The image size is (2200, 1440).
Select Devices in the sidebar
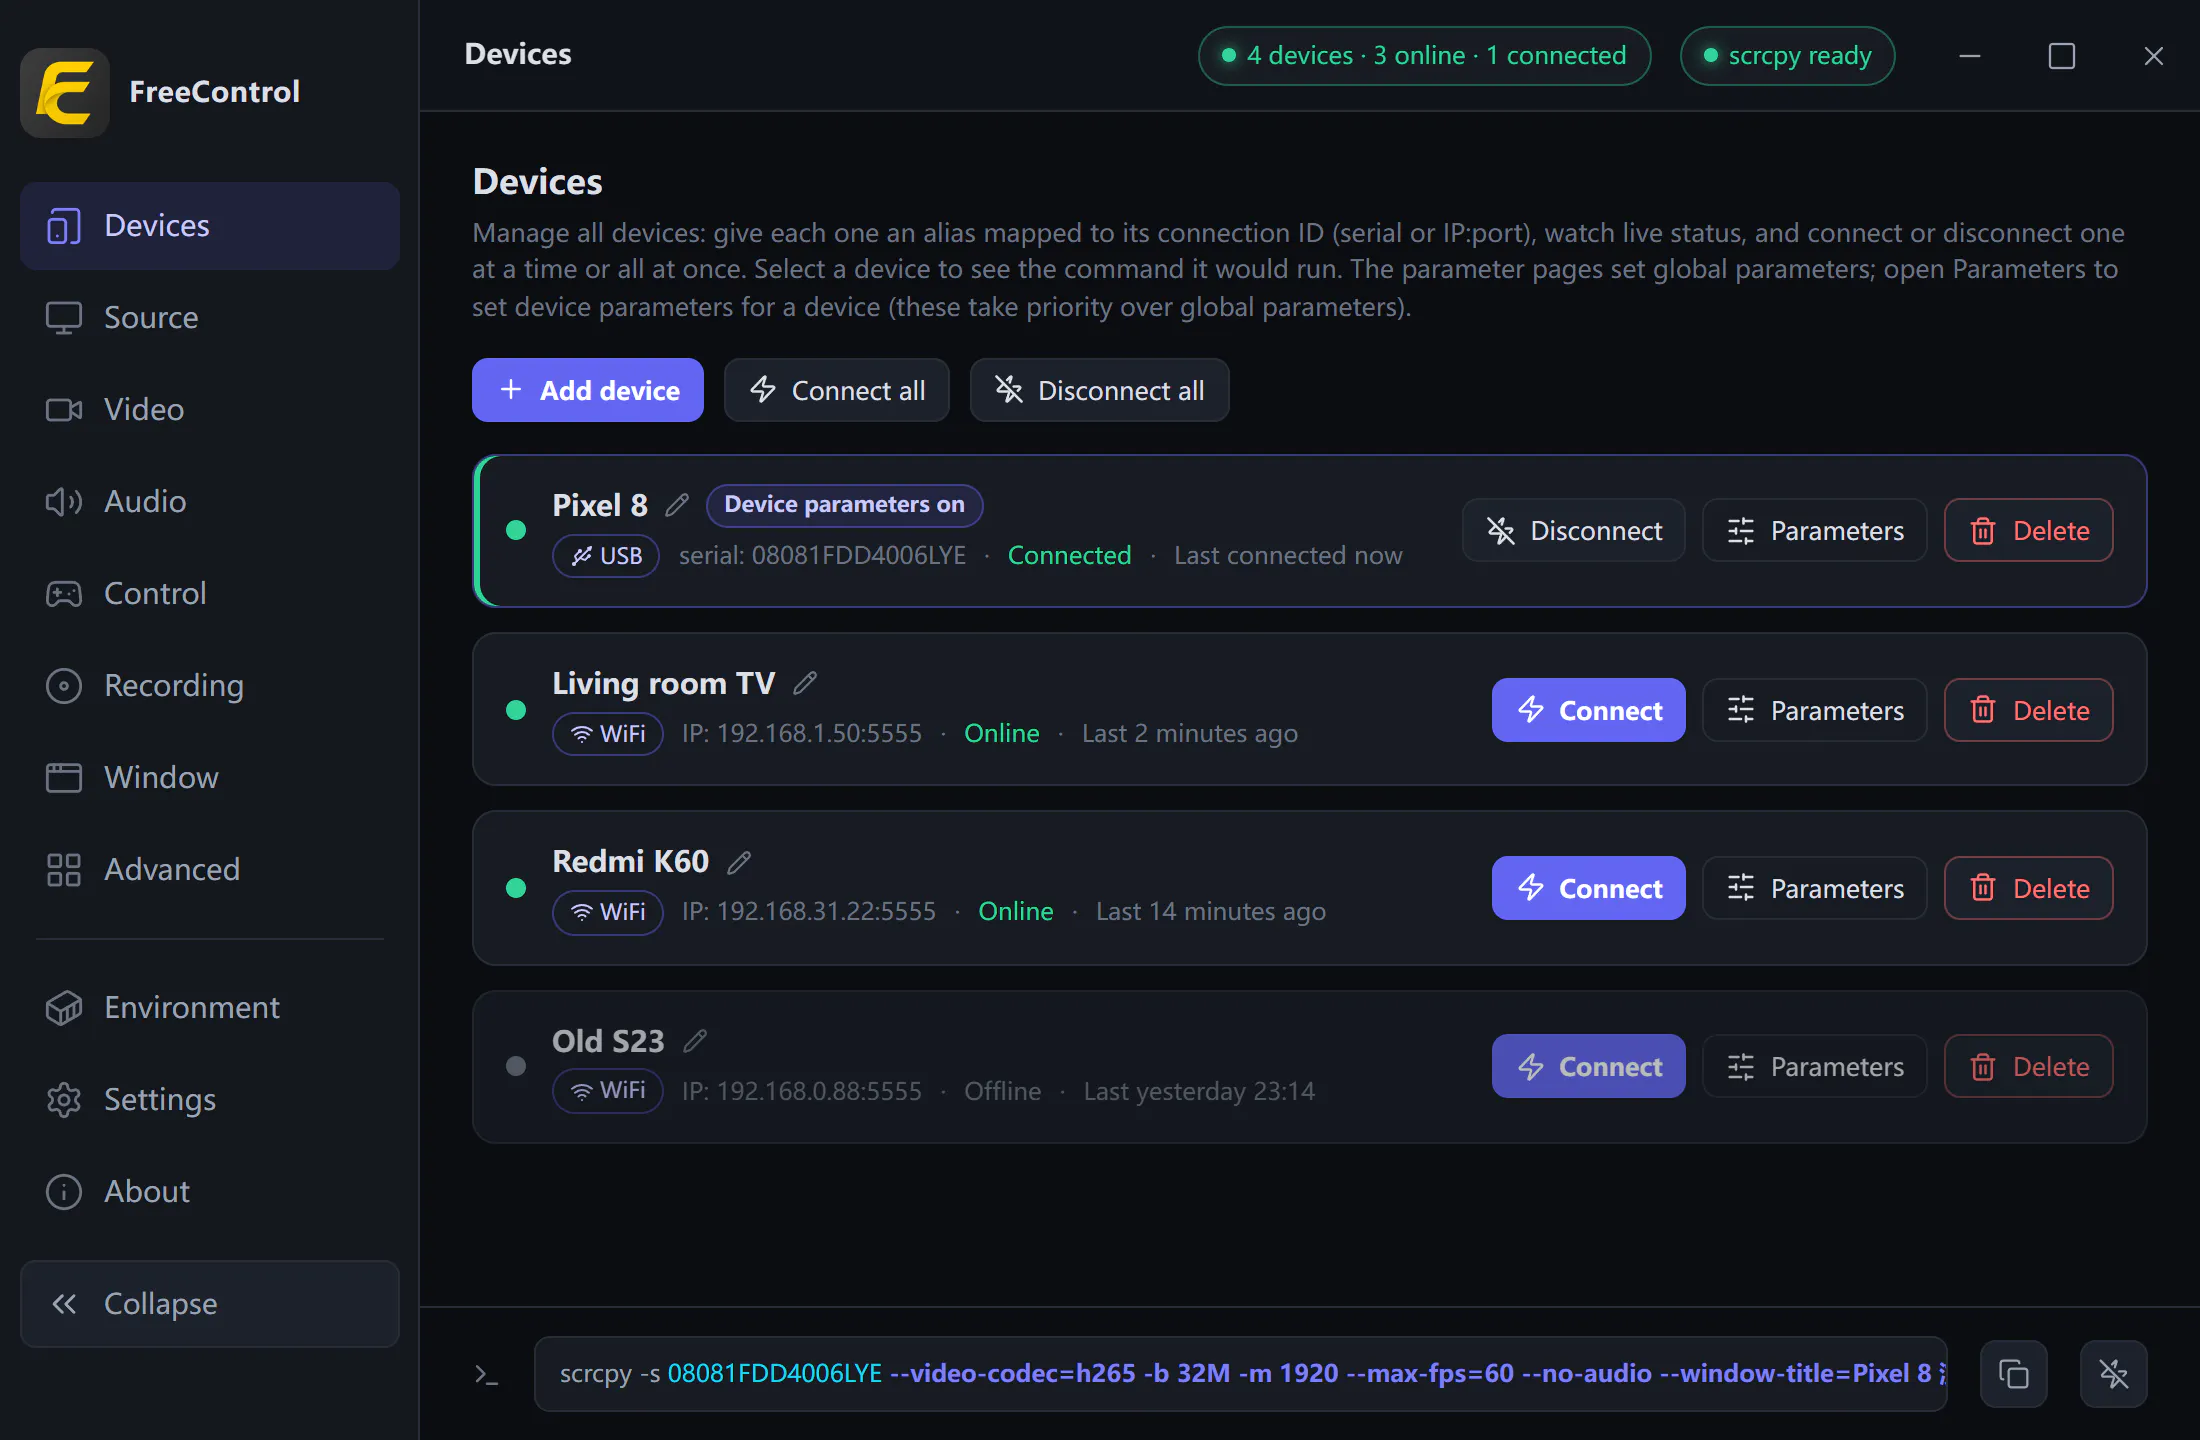[x=210, y=226]
